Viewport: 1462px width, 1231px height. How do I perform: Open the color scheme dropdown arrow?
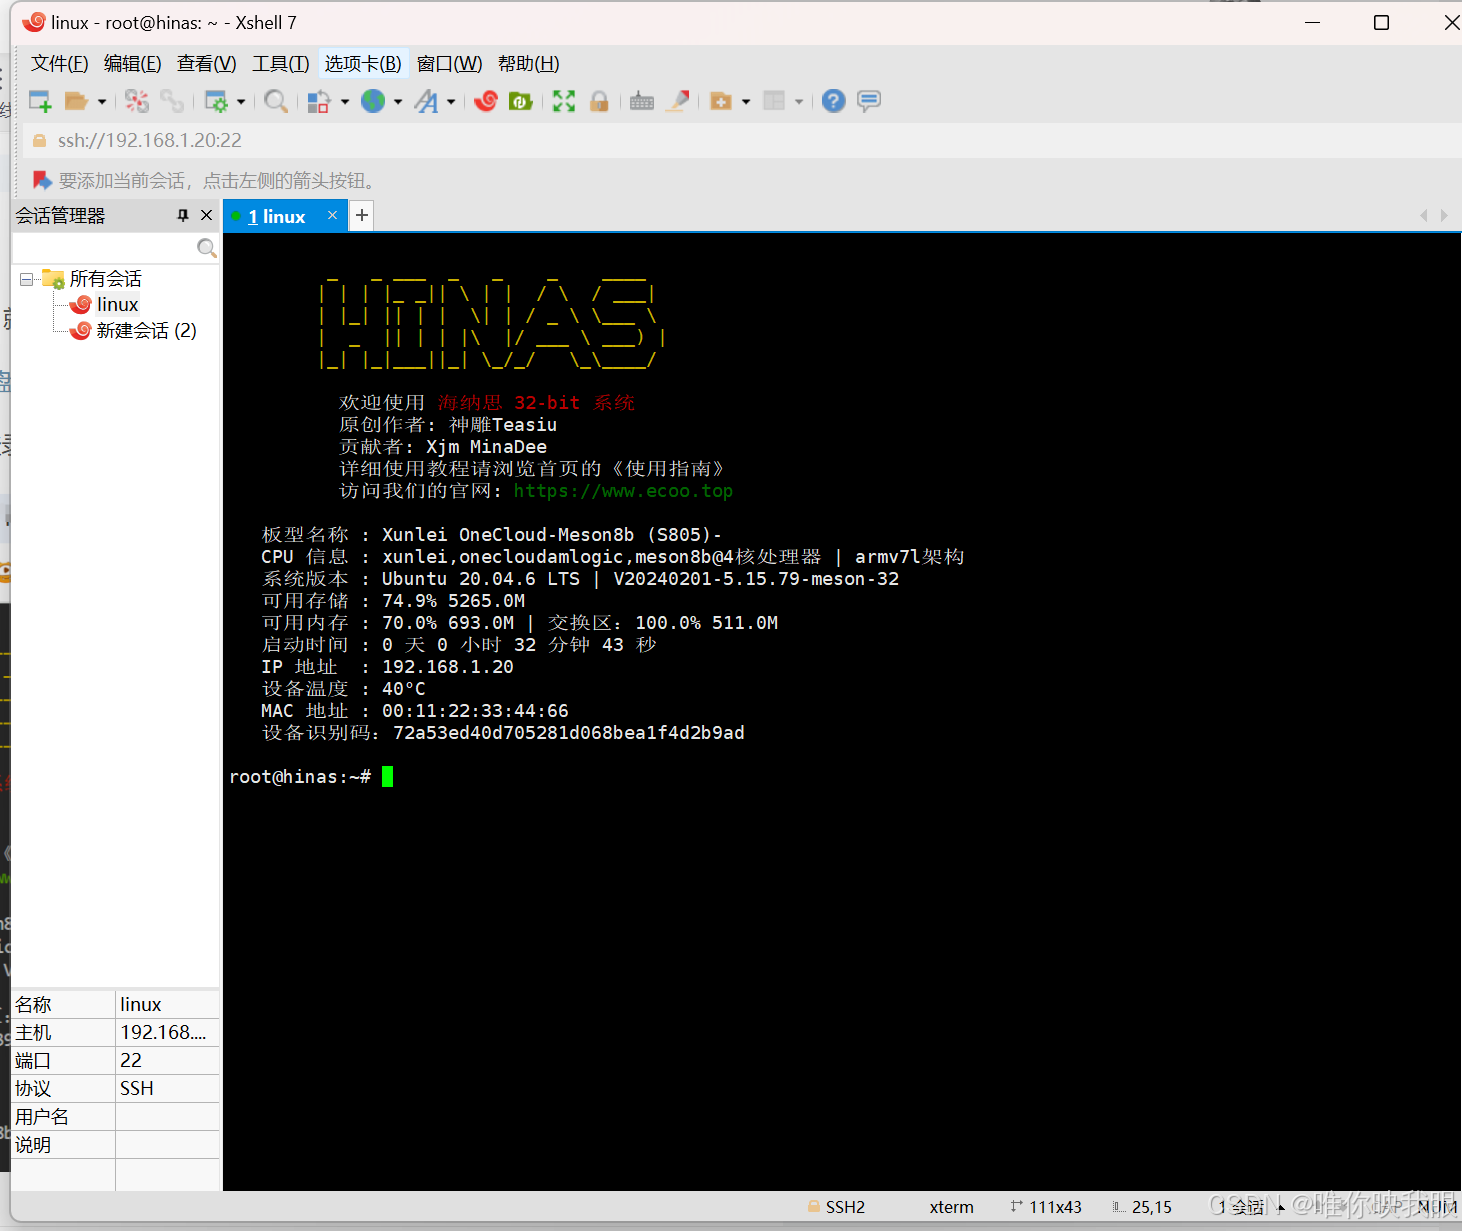coord(345,102)
